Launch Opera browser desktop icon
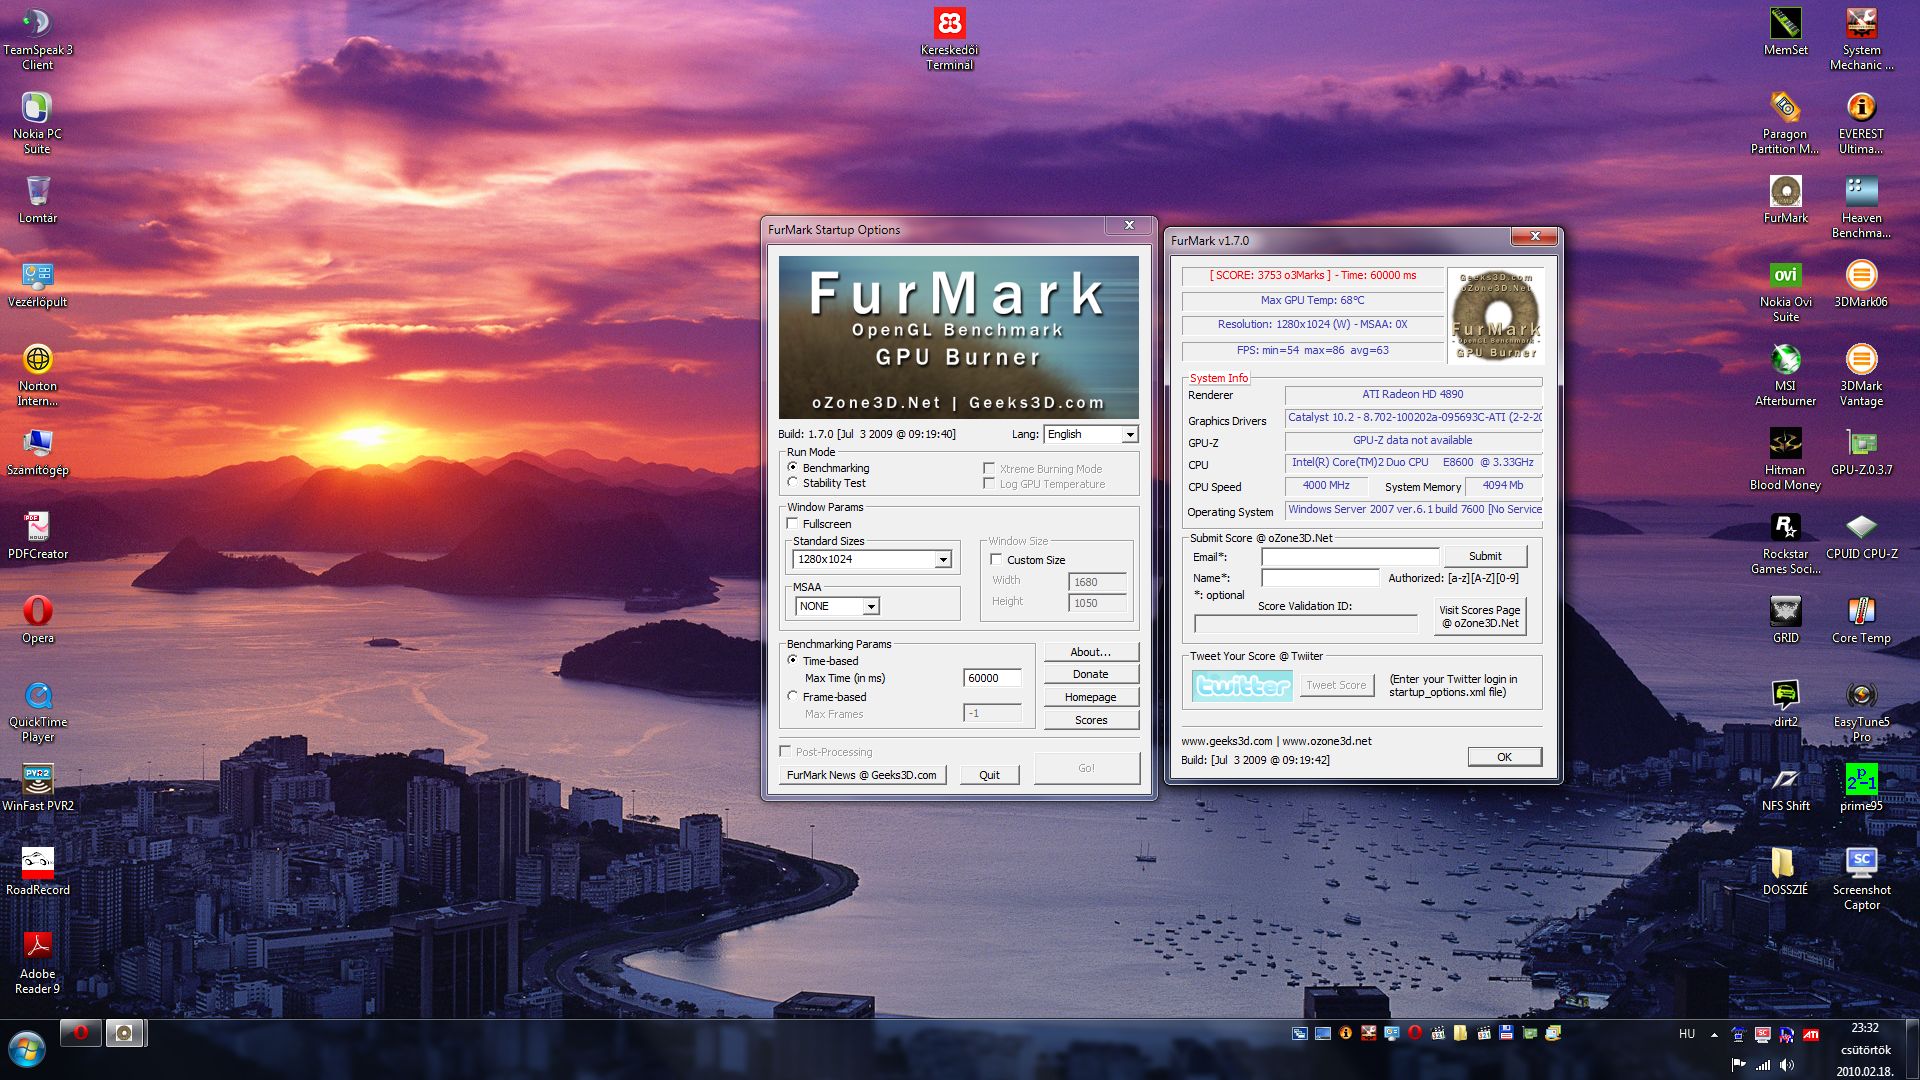Viewport: 1920px width, 1080px height. coord(37,620)
